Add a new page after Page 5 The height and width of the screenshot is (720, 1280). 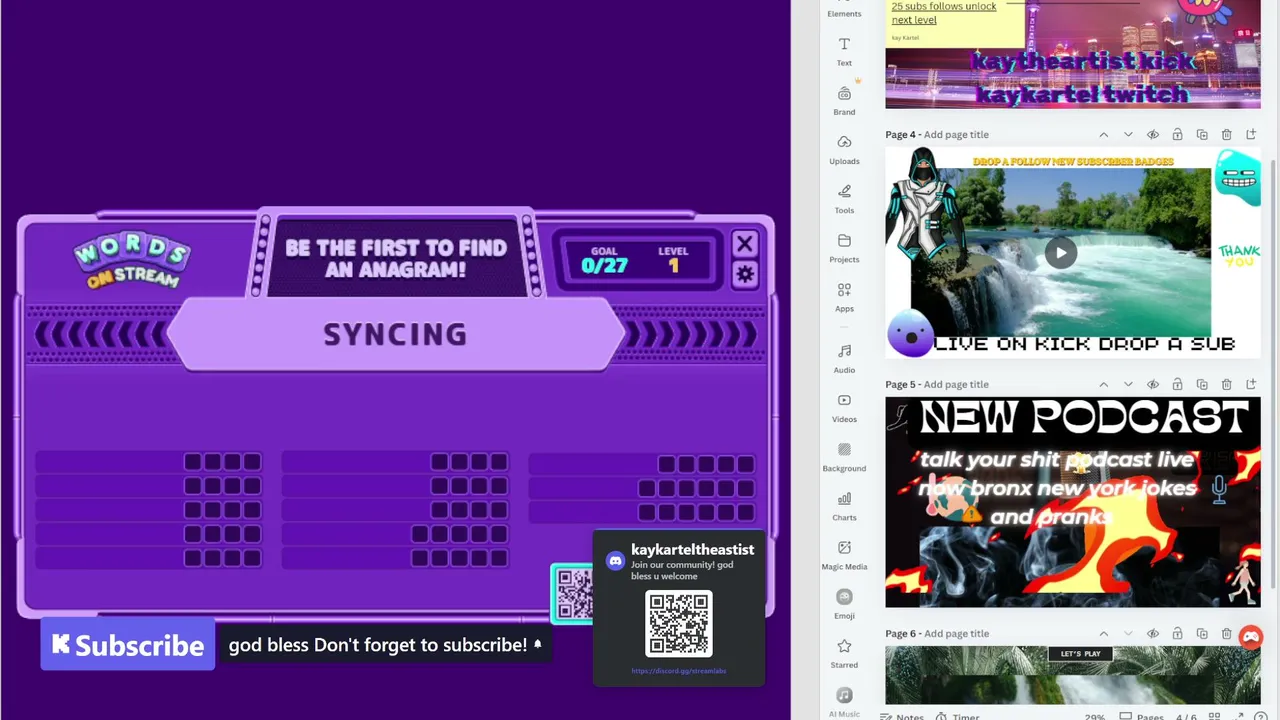click(x=1251, y=384)
